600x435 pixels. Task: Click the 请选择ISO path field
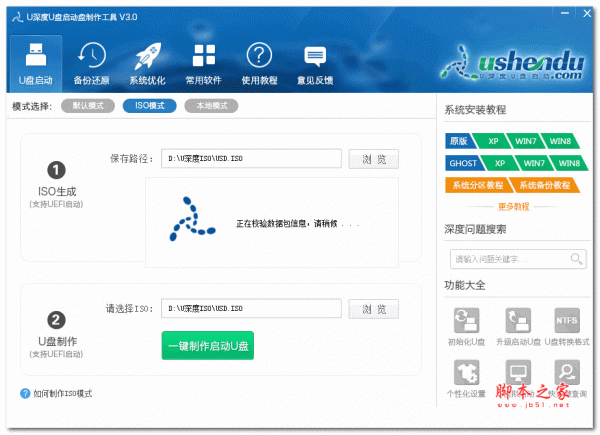pos(251,308)
